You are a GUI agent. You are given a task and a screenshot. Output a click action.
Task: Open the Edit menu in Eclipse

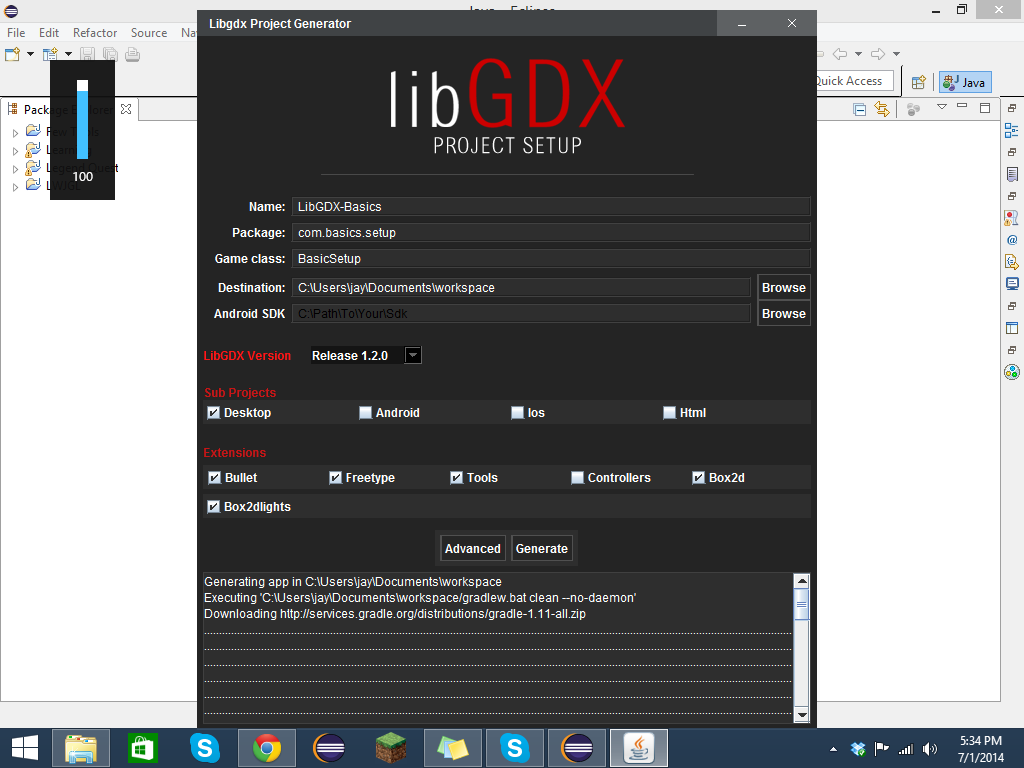[49, 33]
